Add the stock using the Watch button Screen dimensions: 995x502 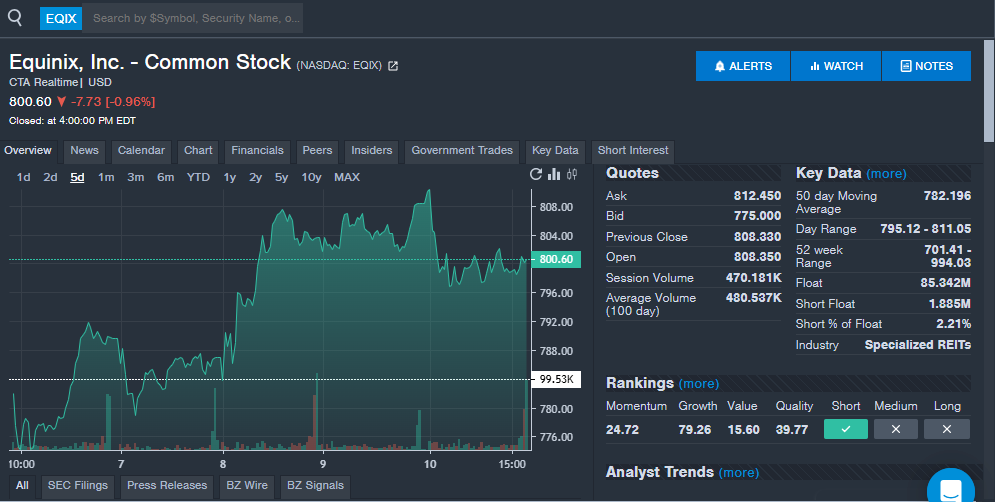pyautogui.click(x=836, y=66)
